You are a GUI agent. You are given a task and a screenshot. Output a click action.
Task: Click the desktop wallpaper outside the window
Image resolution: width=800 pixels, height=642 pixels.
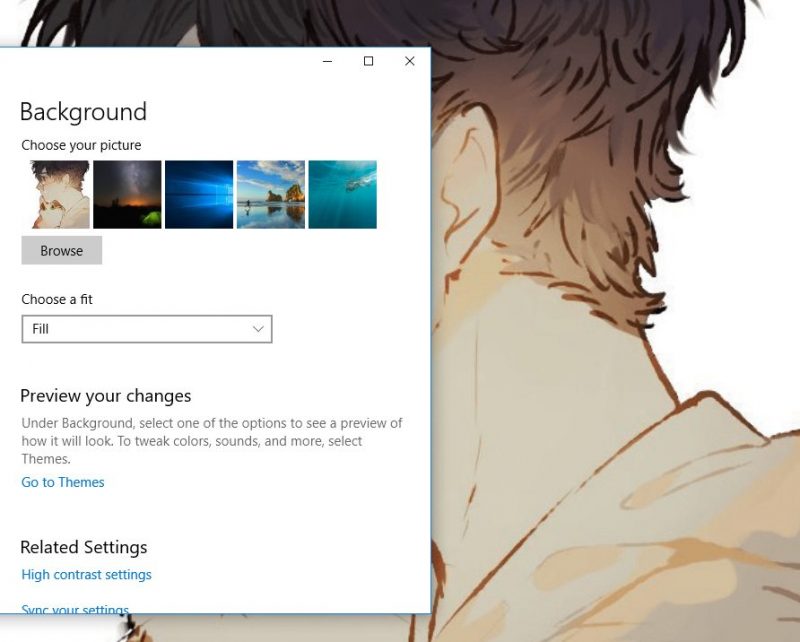620,400
